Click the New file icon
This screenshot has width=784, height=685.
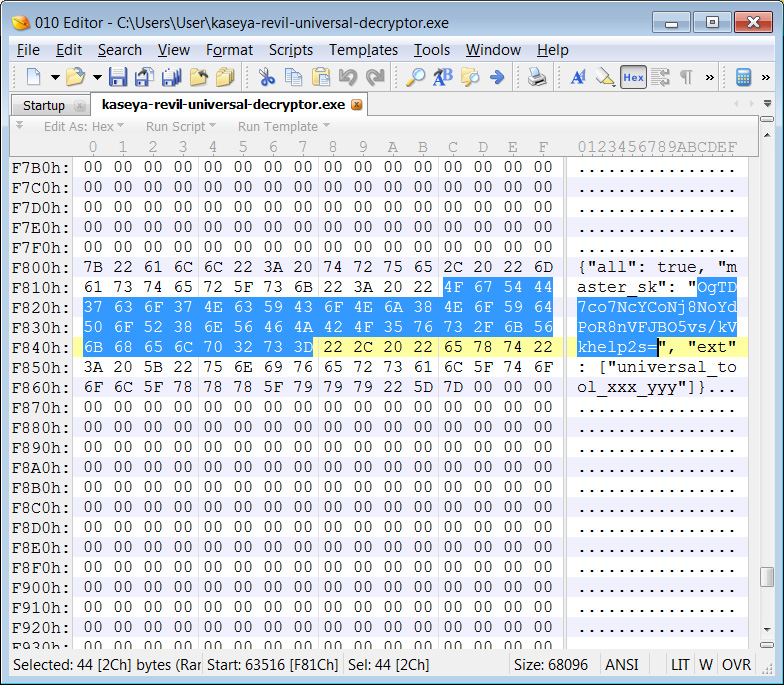tap(34, 77)
